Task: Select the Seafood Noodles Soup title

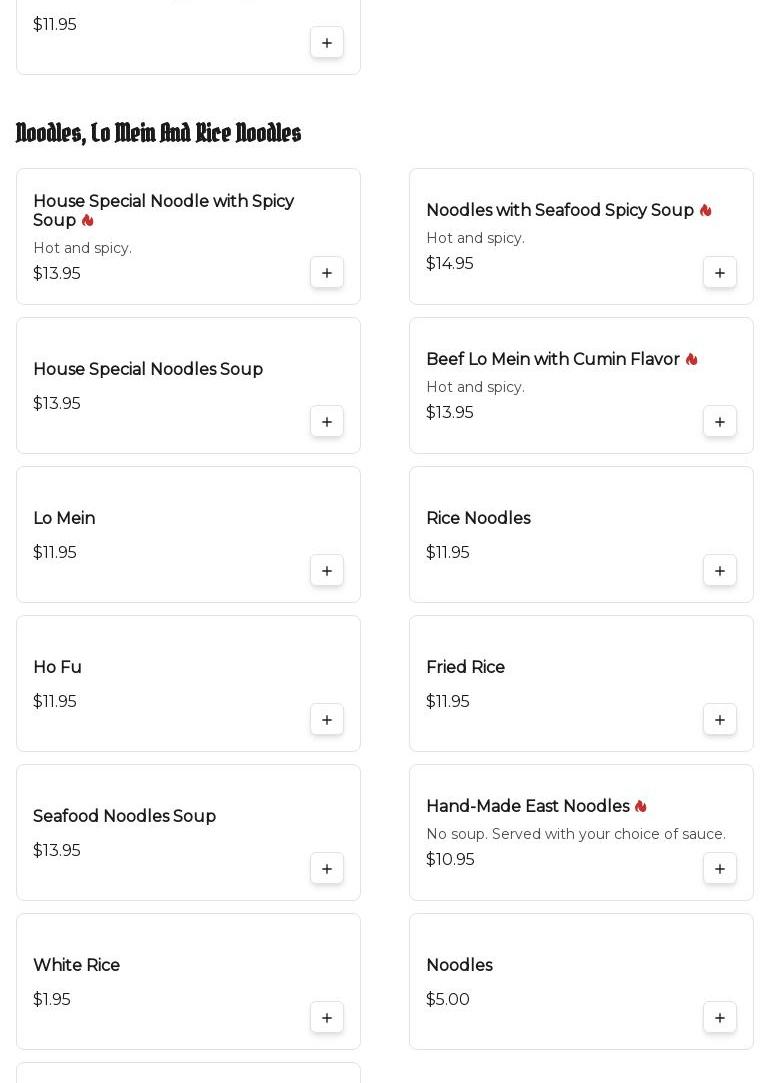Action: tap(124, 816)
